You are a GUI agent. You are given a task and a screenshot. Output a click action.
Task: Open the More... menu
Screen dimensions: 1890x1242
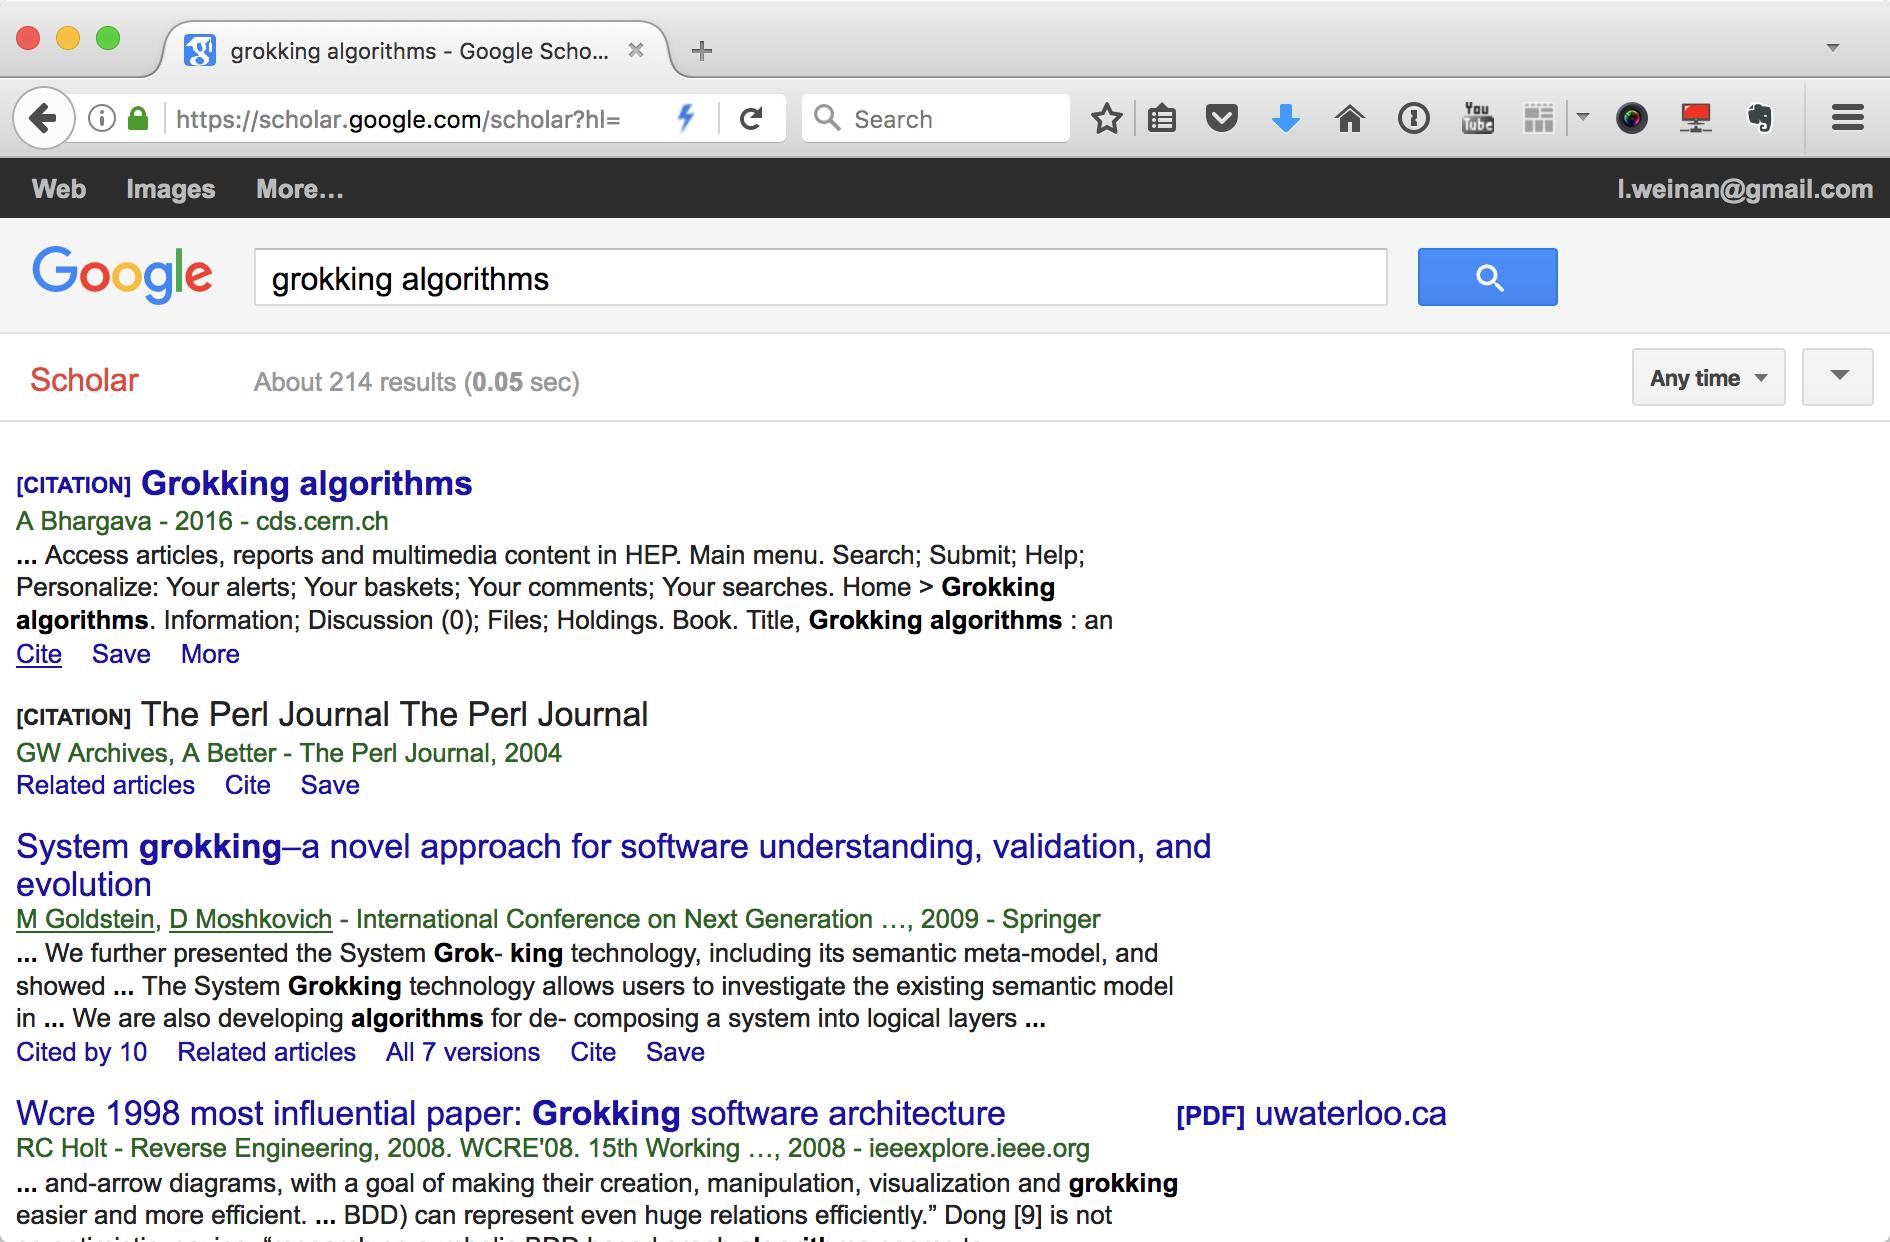(300, 189)
